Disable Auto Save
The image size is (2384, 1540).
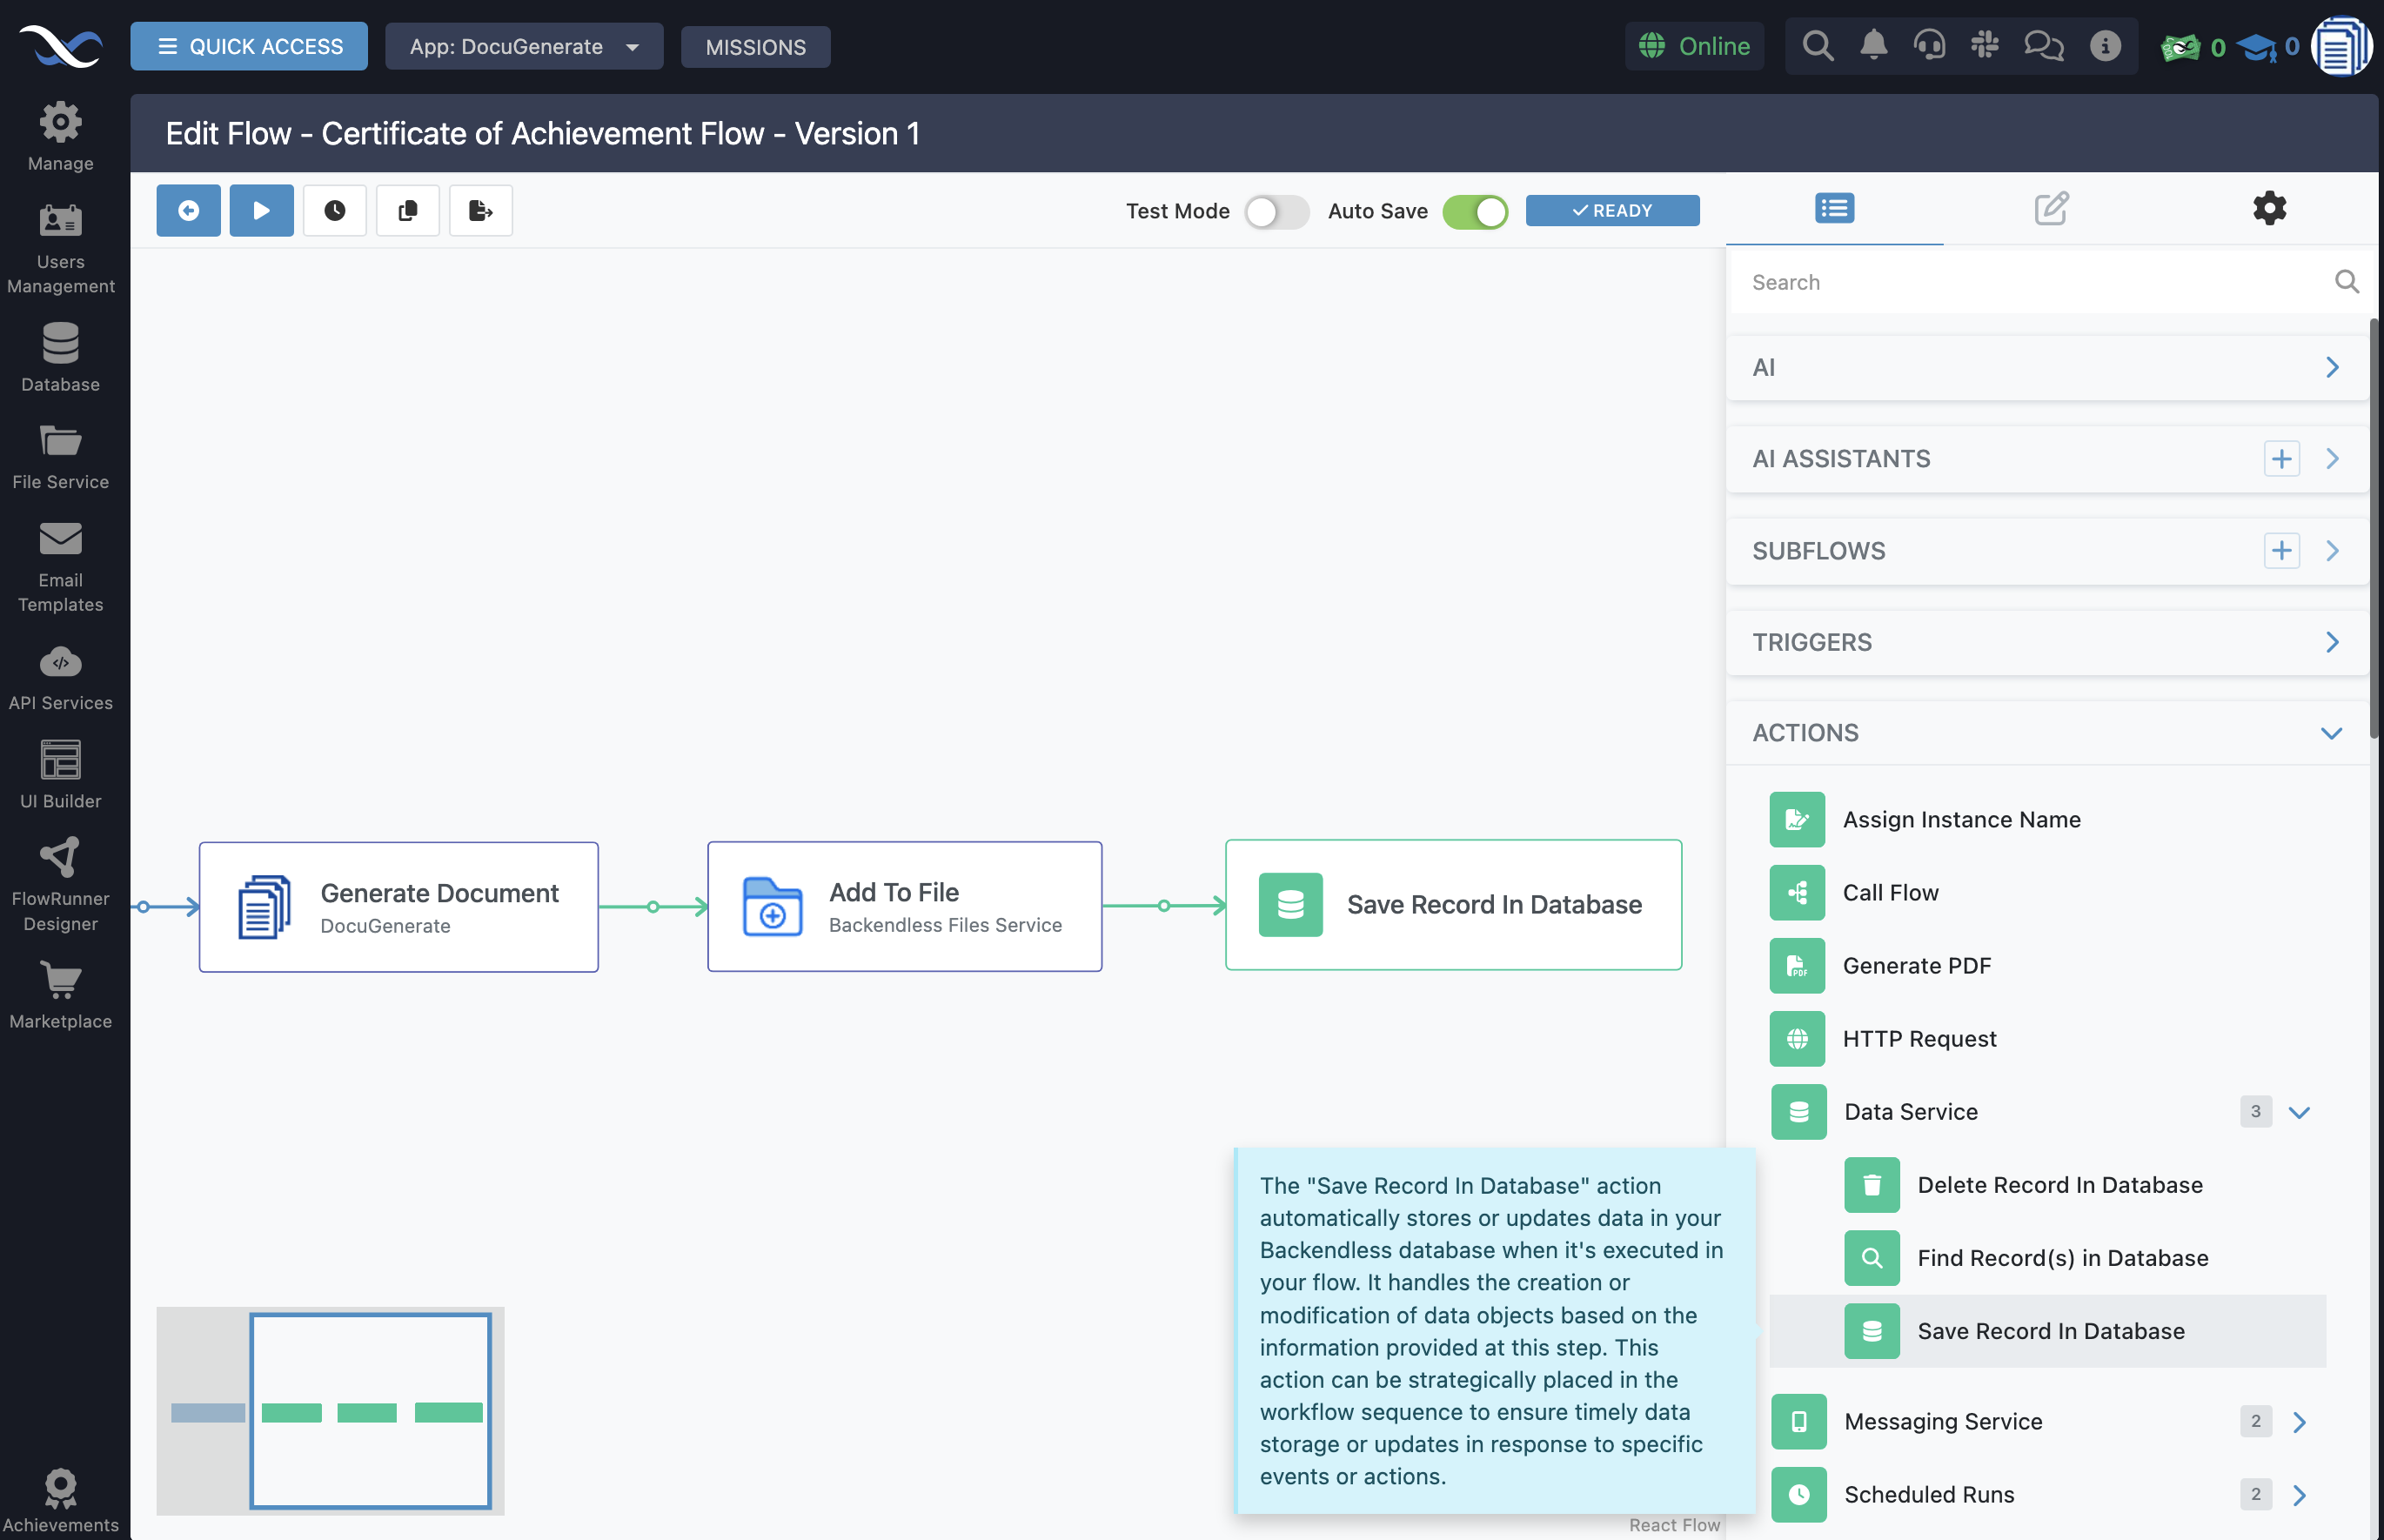point(1476,211)
